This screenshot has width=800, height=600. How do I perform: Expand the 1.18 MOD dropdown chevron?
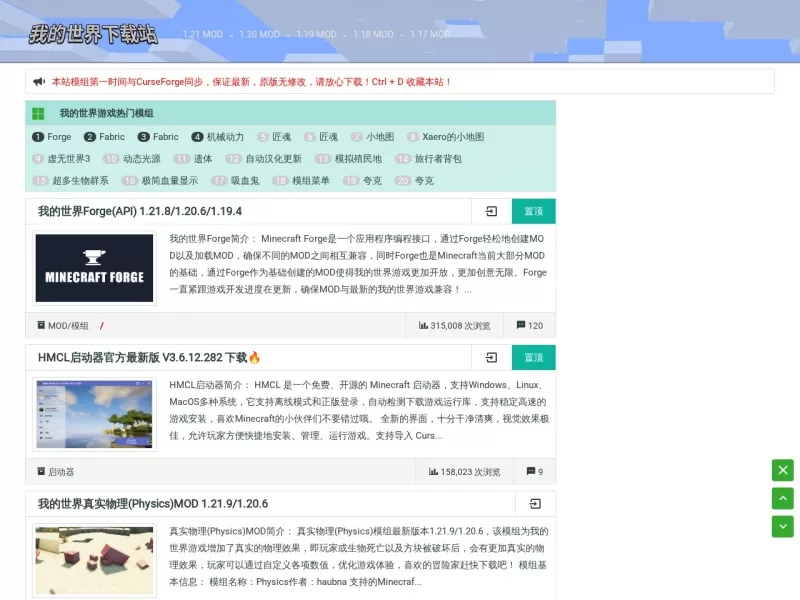[402, 35]
